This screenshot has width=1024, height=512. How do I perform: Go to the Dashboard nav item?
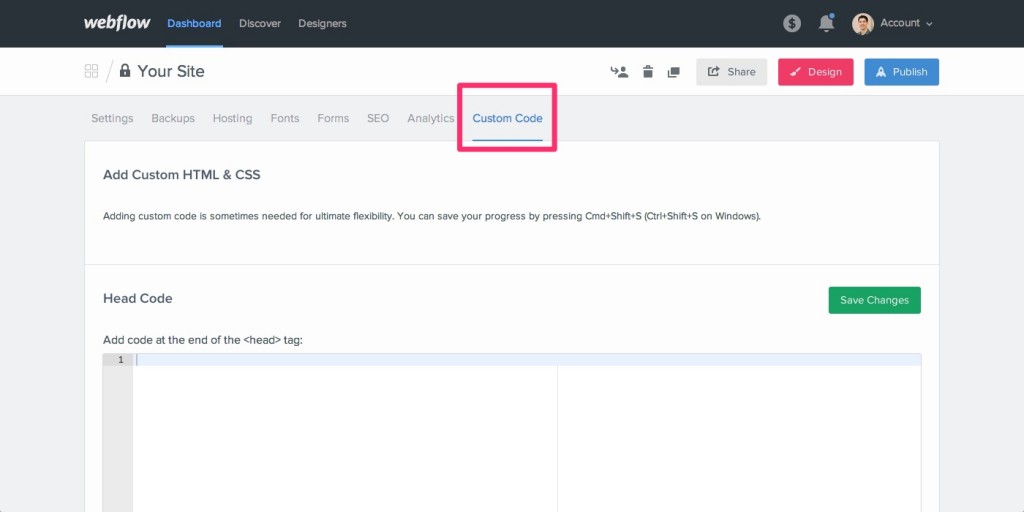194,24
